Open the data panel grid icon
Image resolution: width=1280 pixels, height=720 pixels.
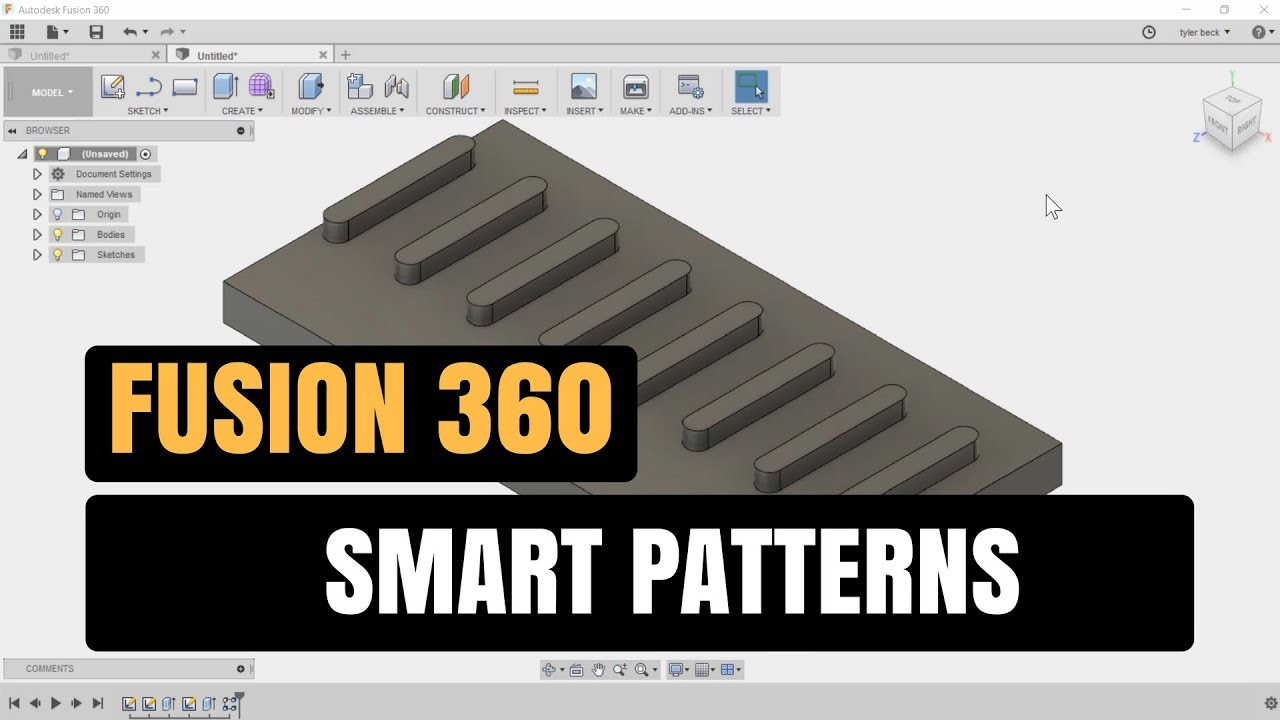click(17, 32)
